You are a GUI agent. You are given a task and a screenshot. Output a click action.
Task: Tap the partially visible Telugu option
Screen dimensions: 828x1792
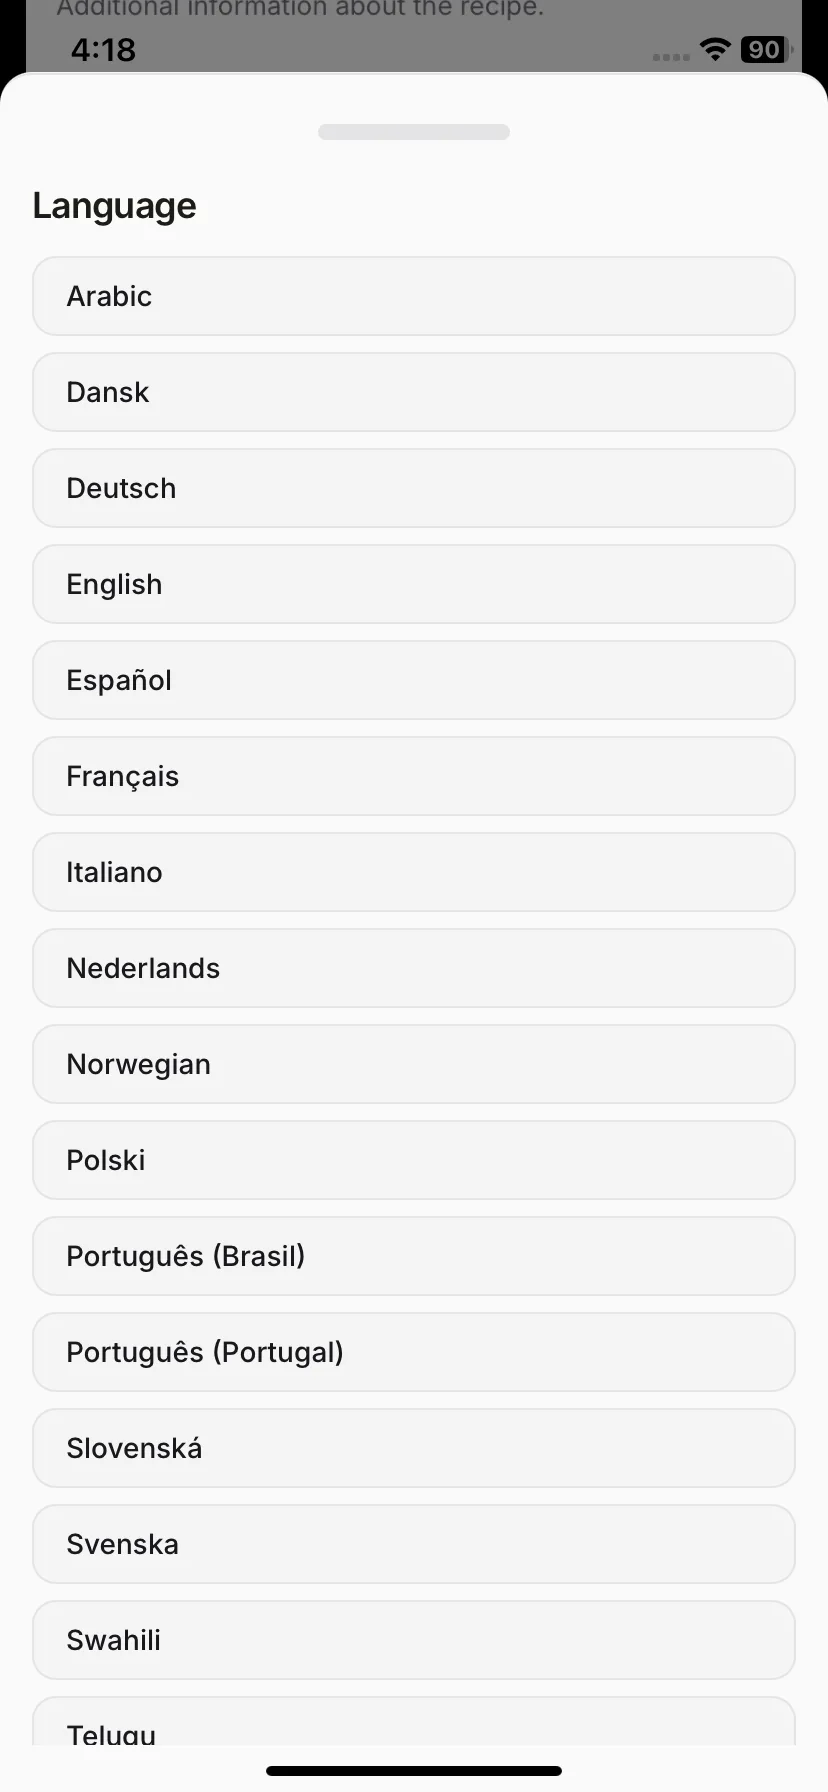414,1722
